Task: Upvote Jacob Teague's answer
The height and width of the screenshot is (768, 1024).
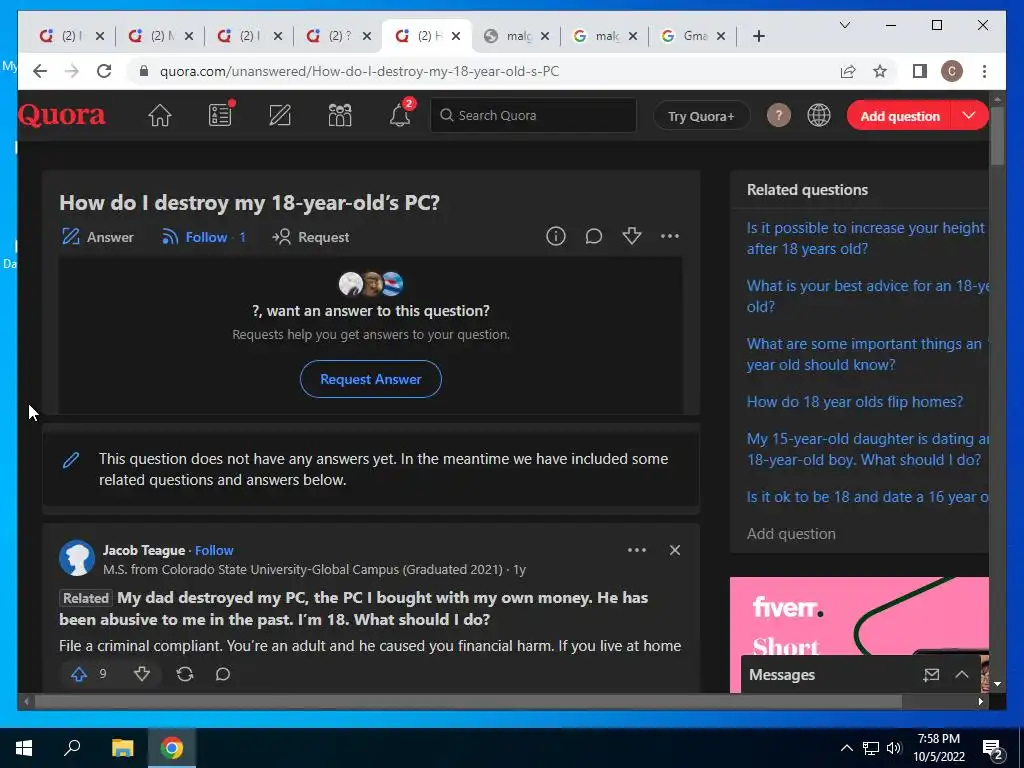Action: pyautogui.click(x=79, y=674)
